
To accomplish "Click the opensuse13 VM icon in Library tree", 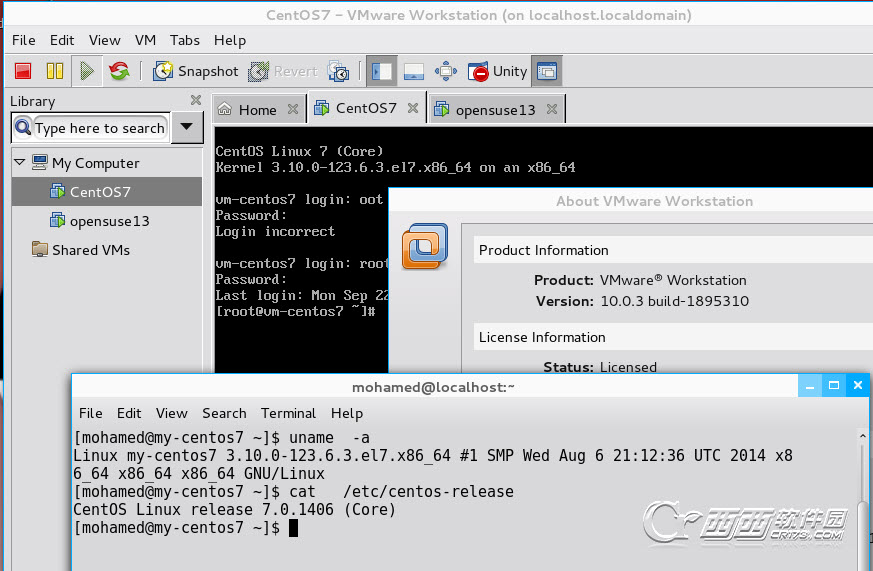I will pos(58,220).
